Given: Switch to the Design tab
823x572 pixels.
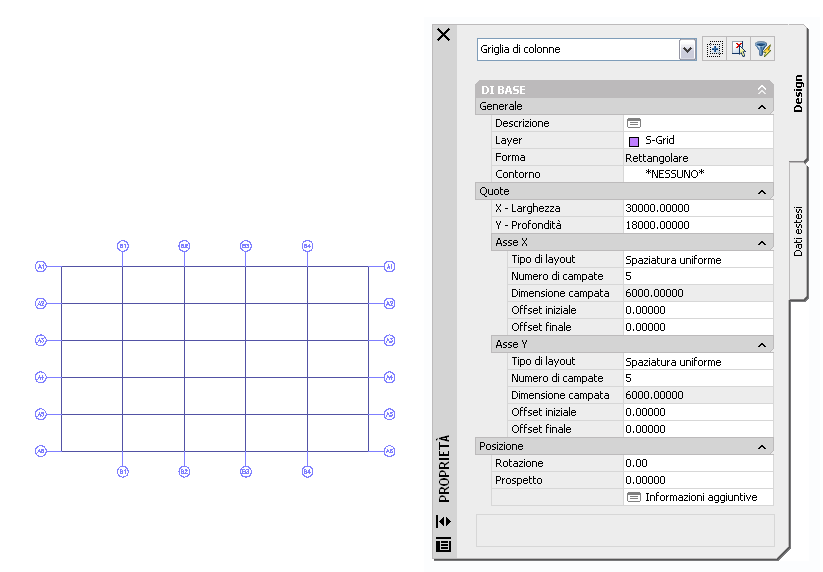Looking at the screenshot, I should pos(798,93).
